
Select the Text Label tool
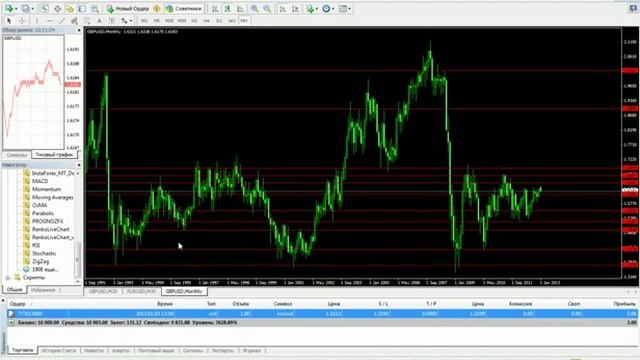112,20
